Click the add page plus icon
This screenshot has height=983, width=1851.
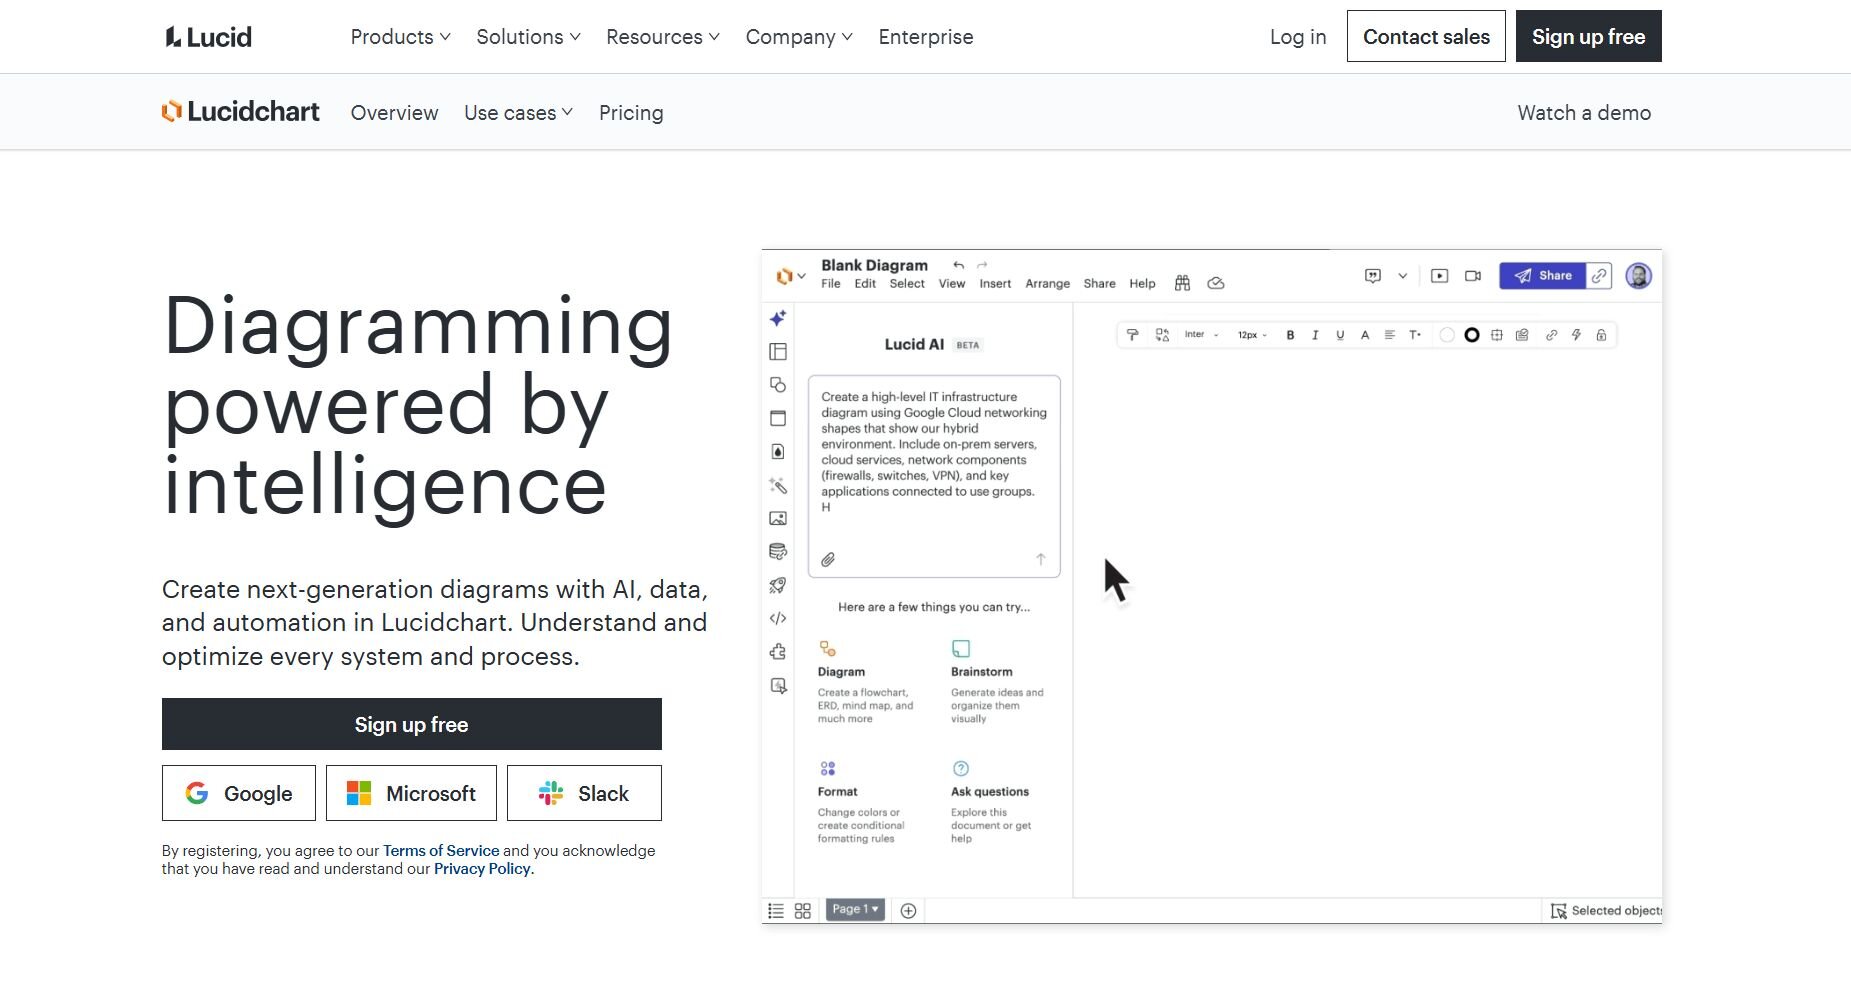[908, 910]
